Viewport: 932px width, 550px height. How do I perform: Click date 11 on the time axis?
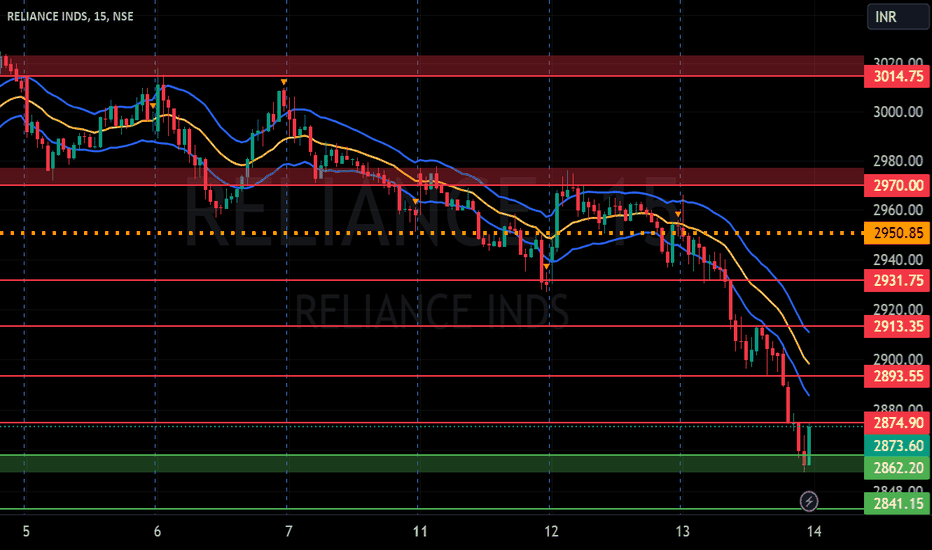(x=420, y=532)
